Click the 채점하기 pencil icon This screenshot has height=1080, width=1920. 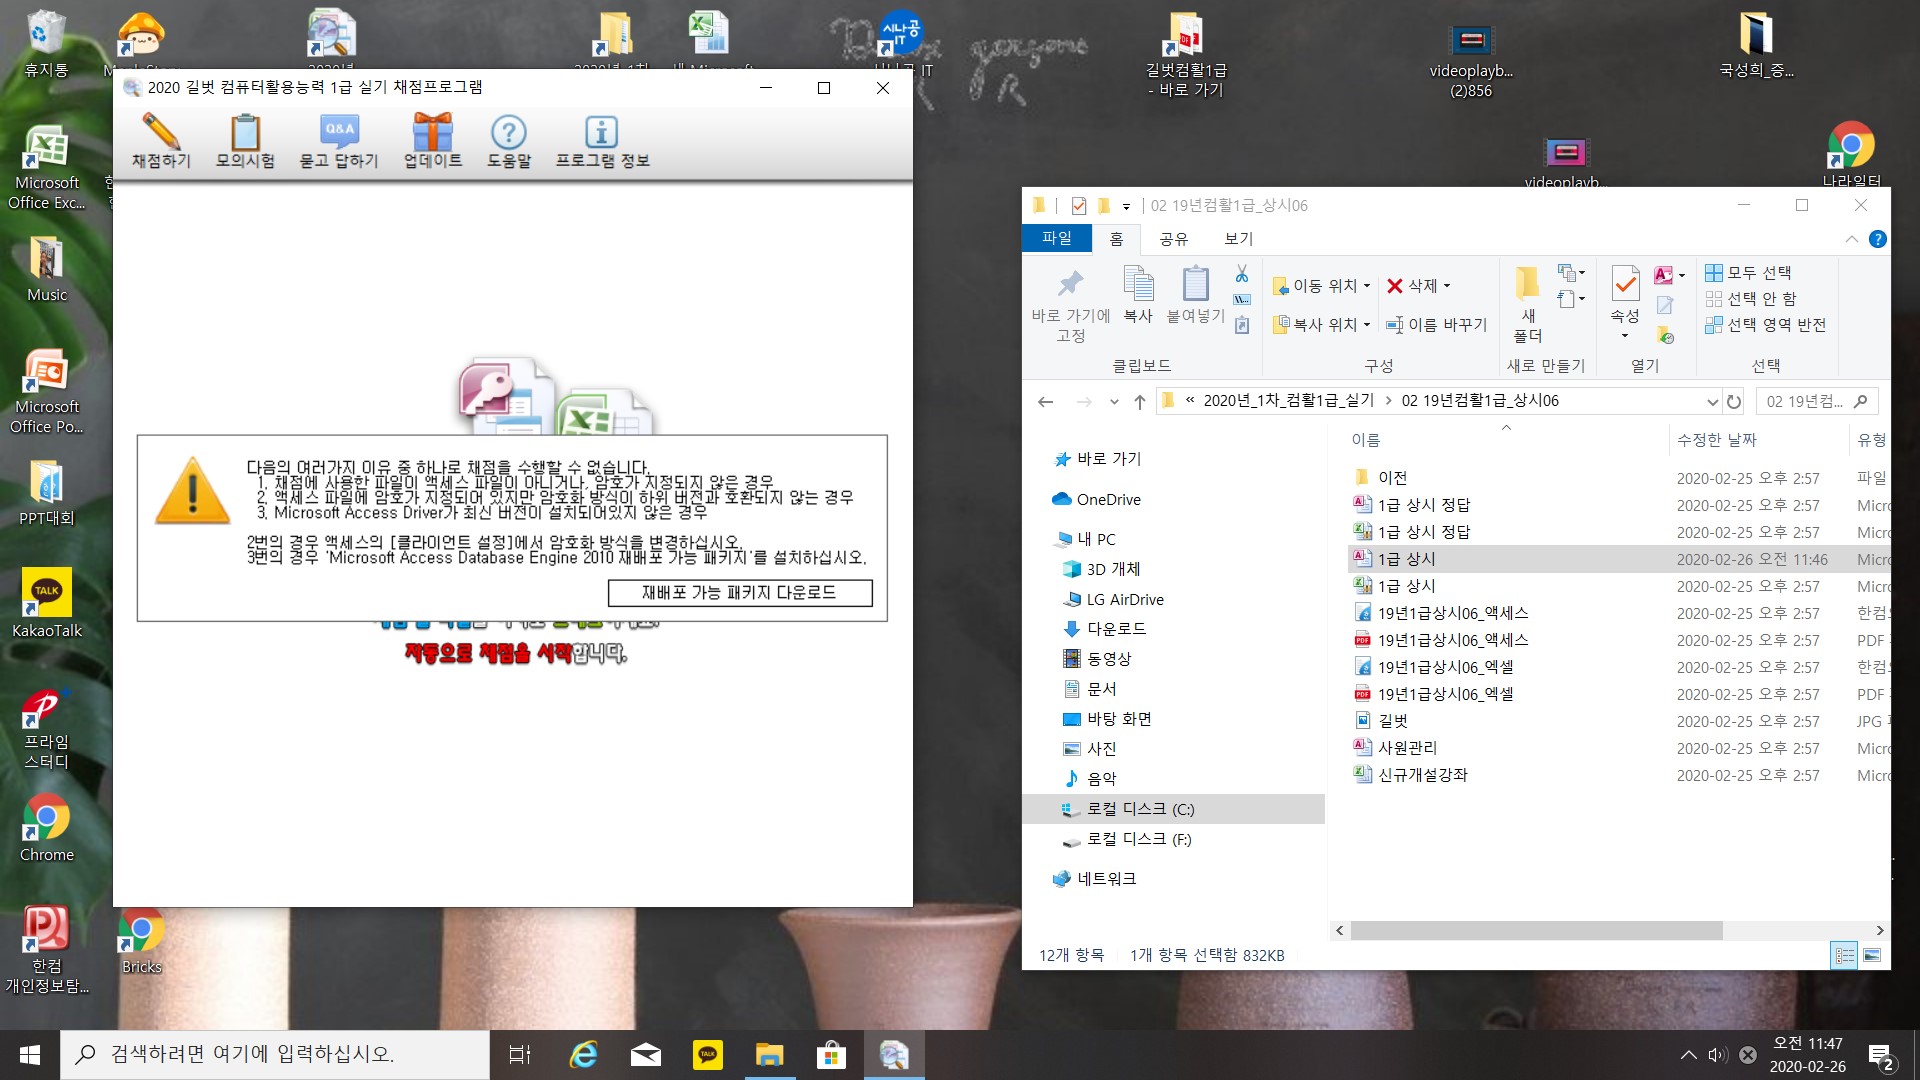pyautogui.click(x=160, y=132)
